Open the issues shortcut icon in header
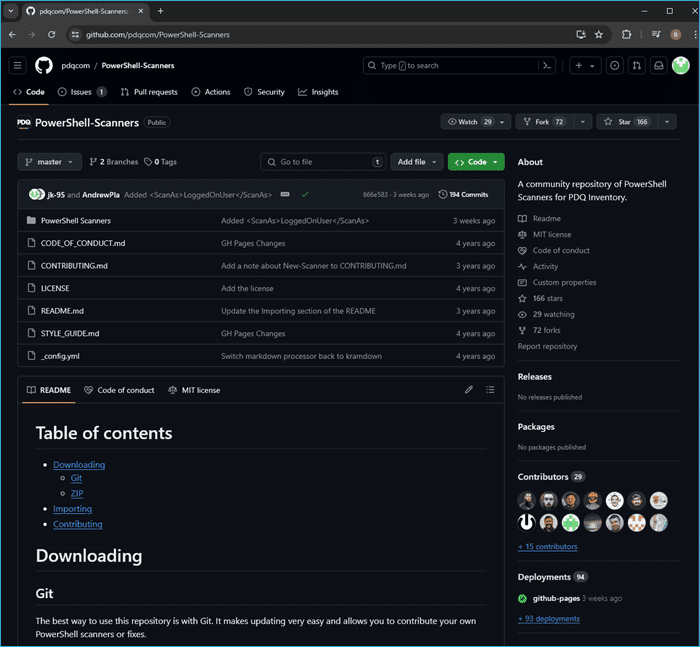Screen dimensions: 700x647 click(615, 66)
